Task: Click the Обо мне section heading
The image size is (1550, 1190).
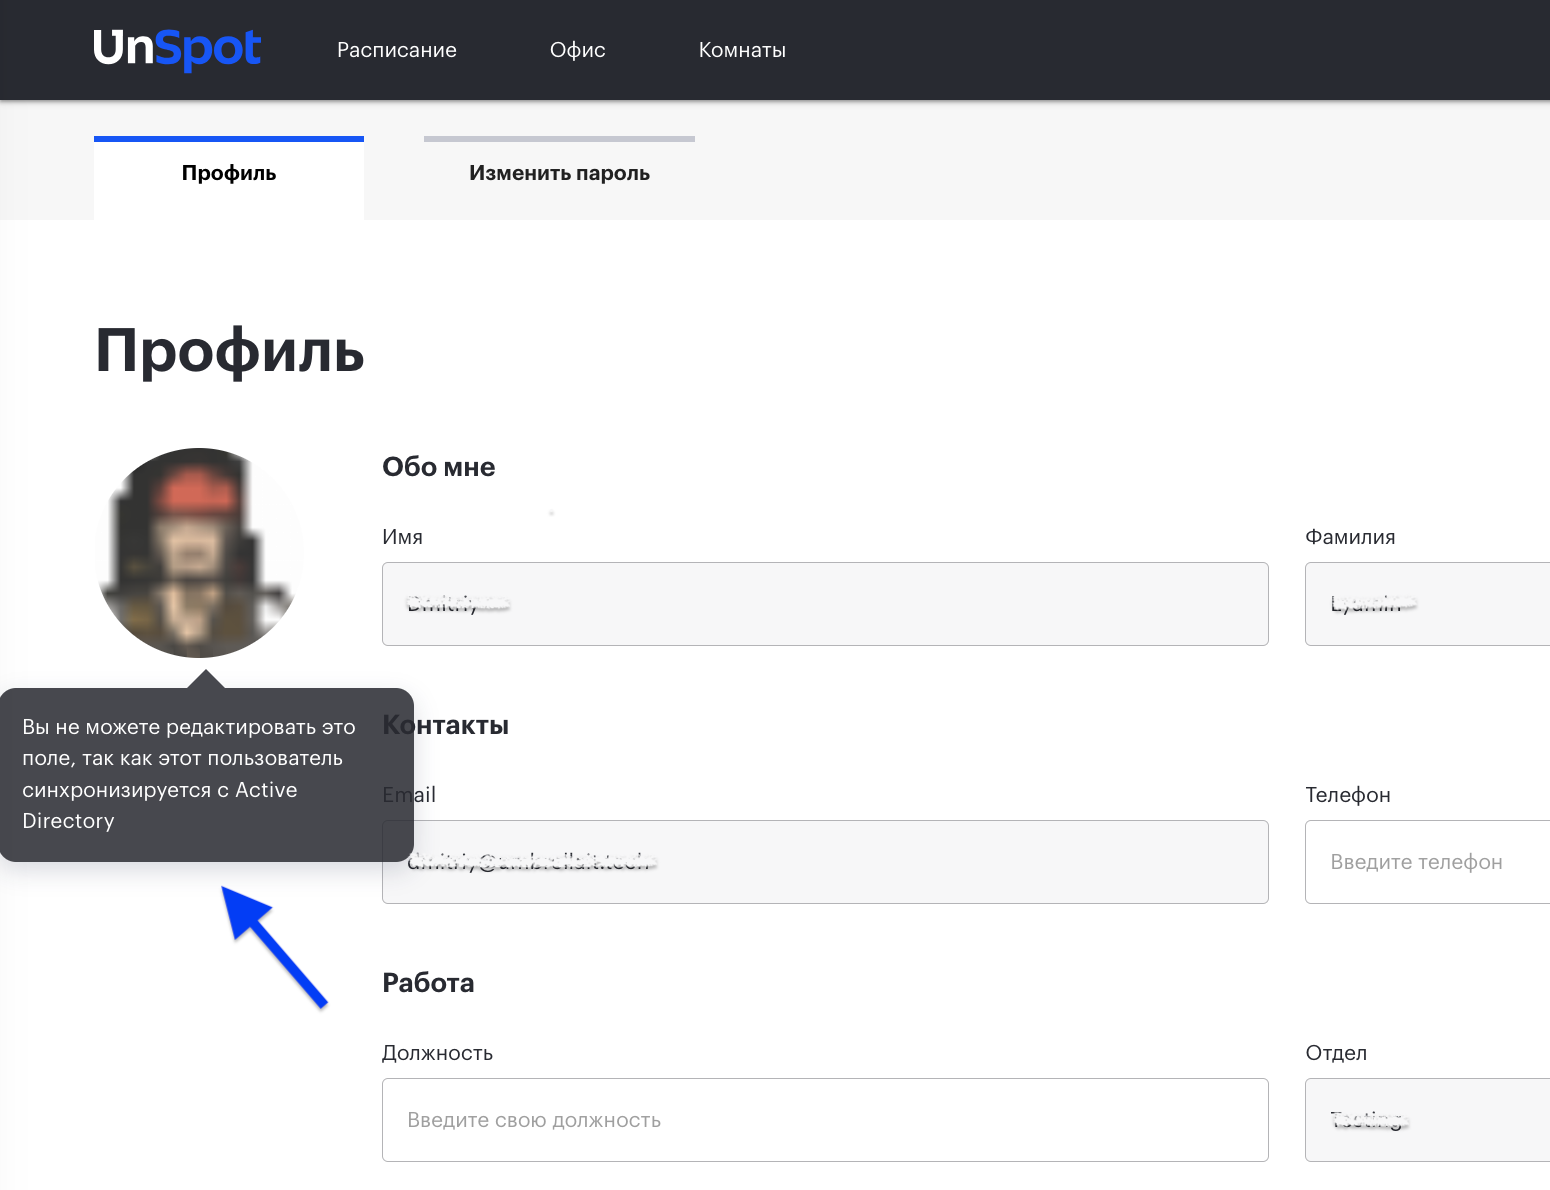Action: (439, 467)
